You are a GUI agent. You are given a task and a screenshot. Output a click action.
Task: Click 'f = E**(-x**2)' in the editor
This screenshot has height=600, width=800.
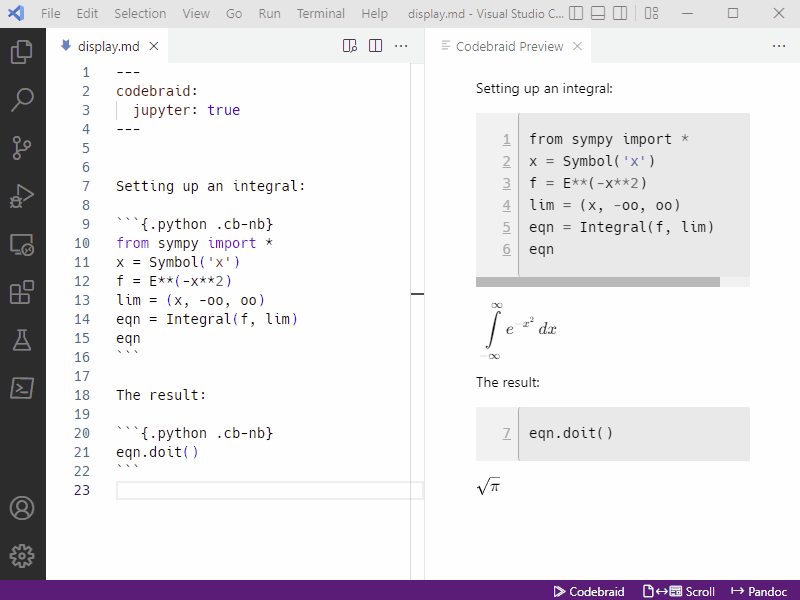pyautogui.click(x=173, y=281)
